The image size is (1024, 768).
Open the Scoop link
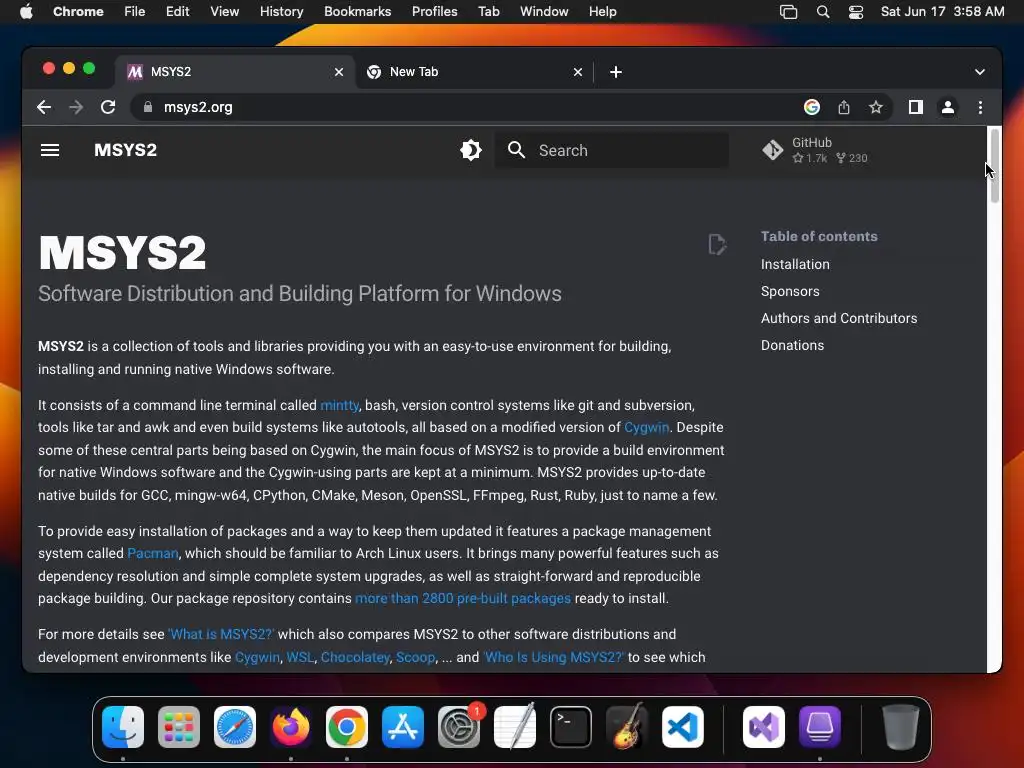415,657
